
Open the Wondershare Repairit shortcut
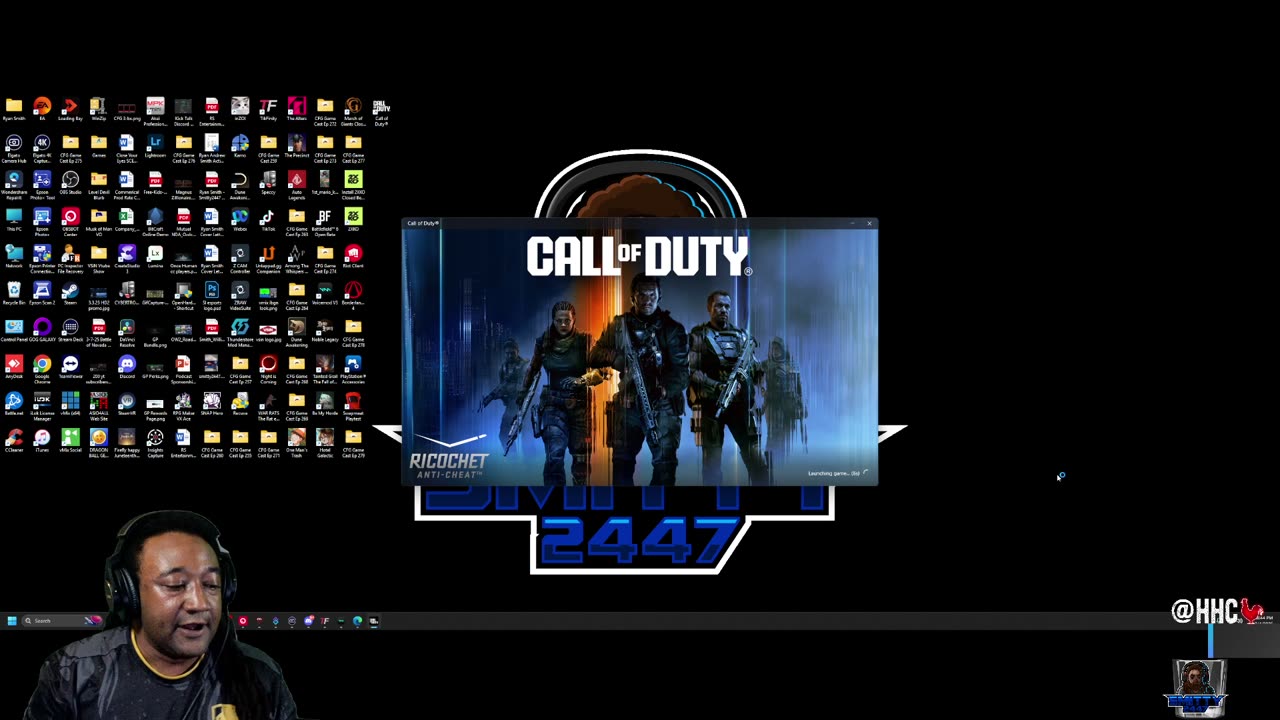pos(14,186)
